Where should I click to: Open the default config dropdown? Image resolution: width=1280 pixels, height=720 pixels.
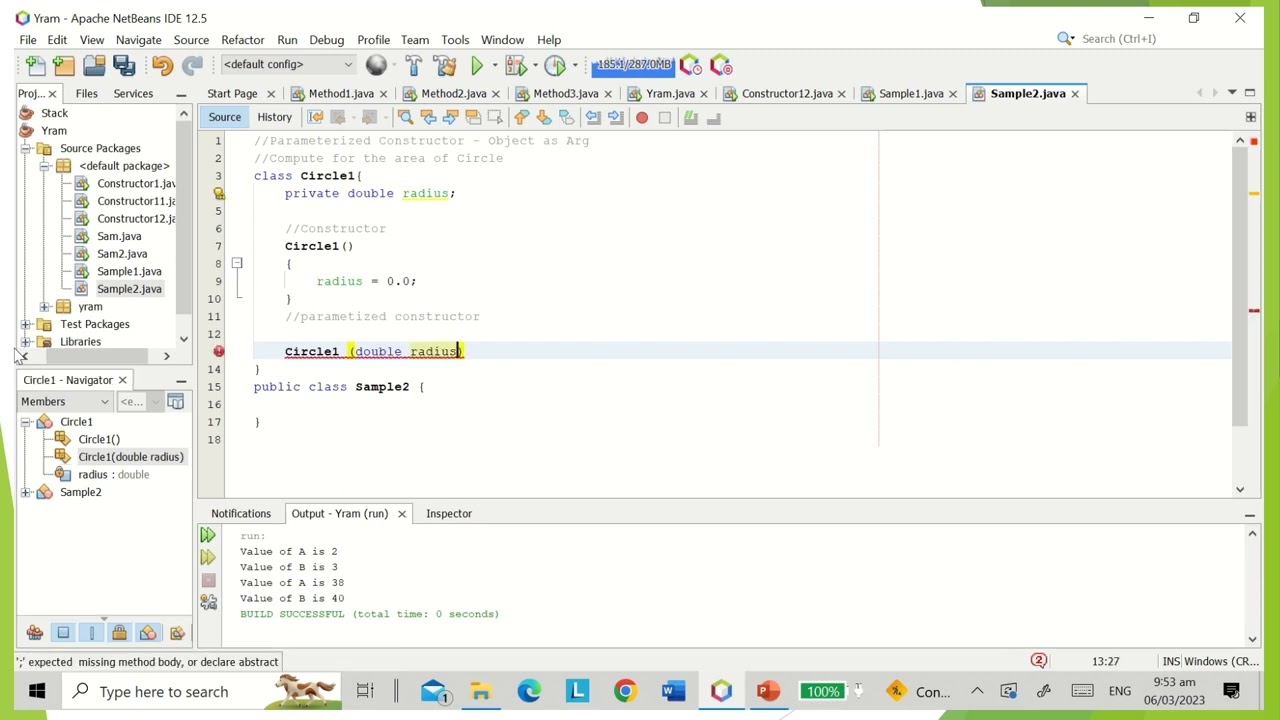click(x=288, y=64)
